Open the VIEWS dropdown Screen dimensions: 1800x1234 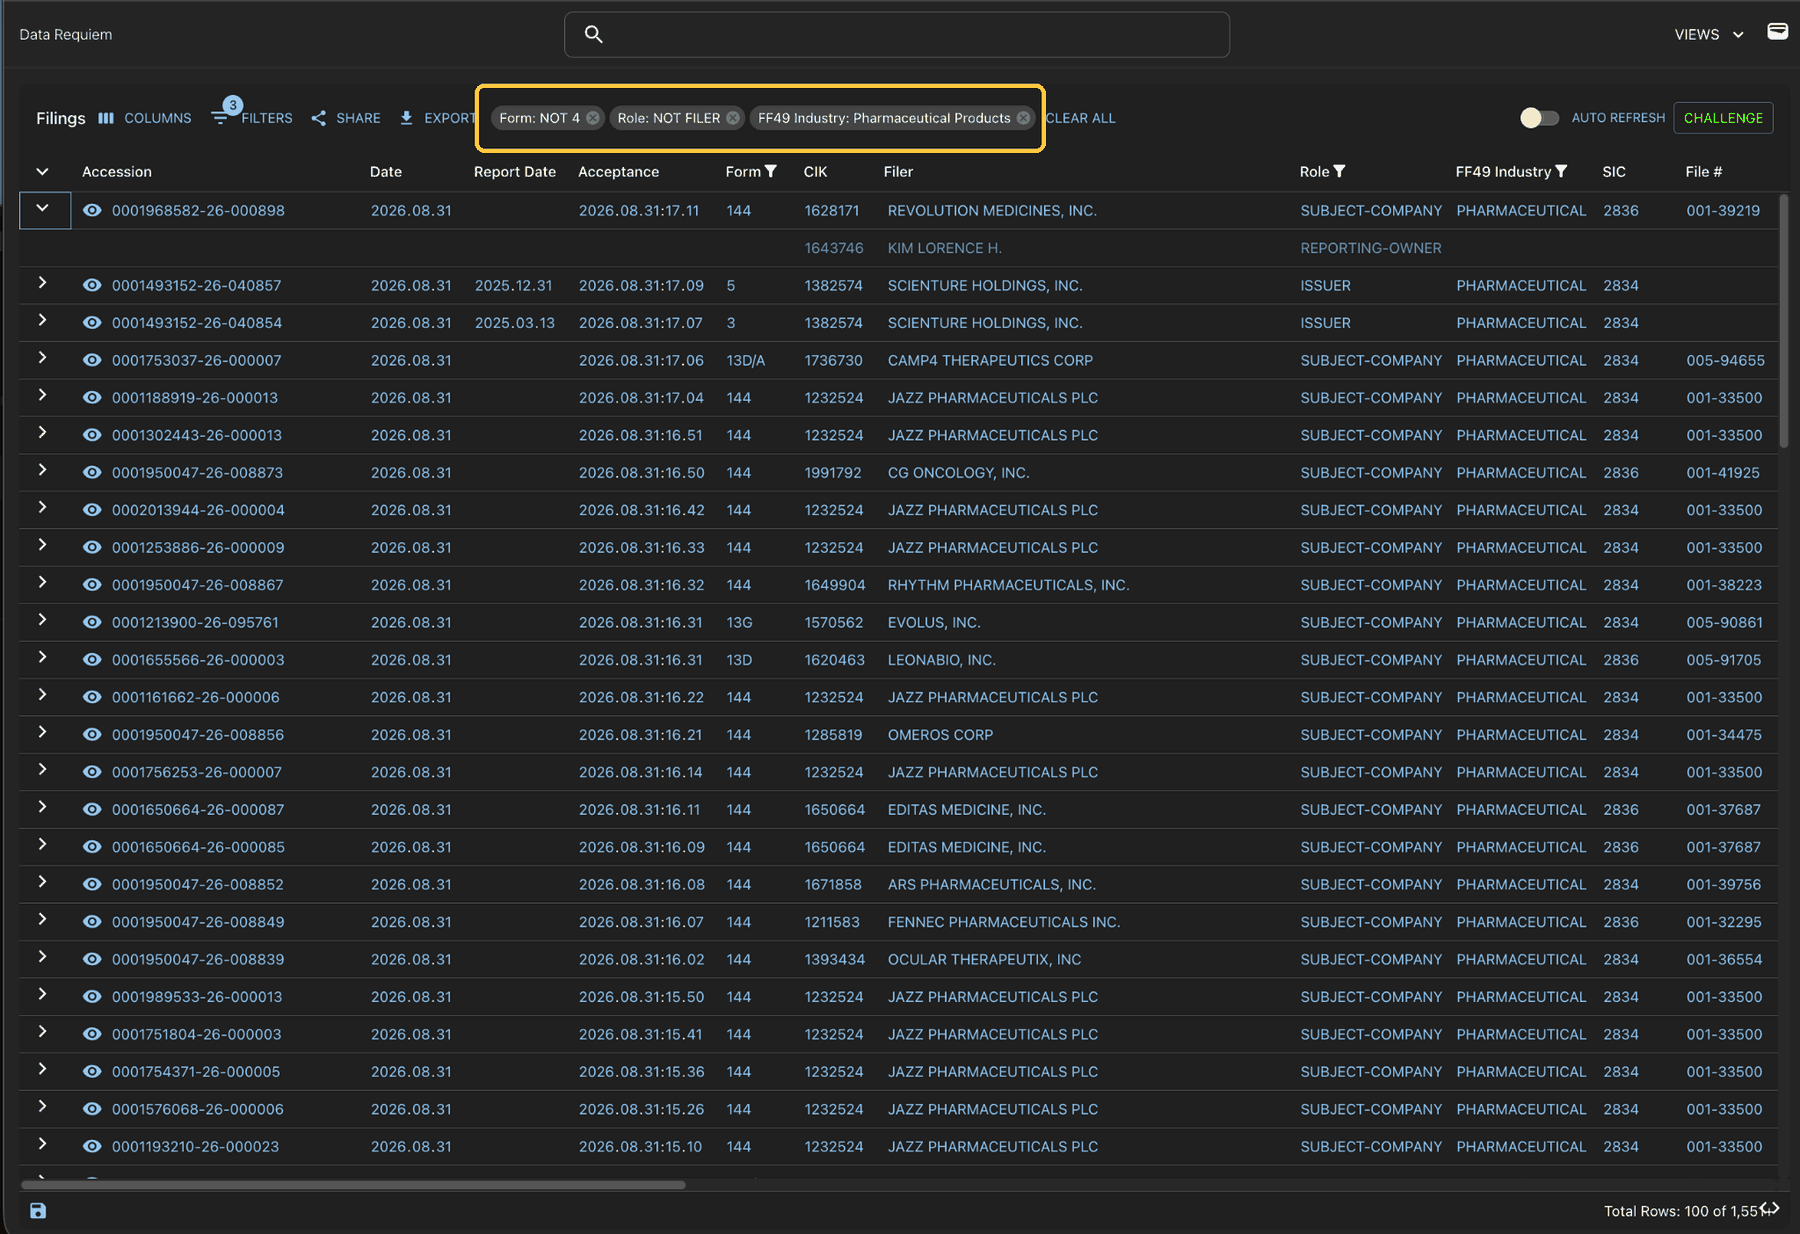(x=1709, y=35)
